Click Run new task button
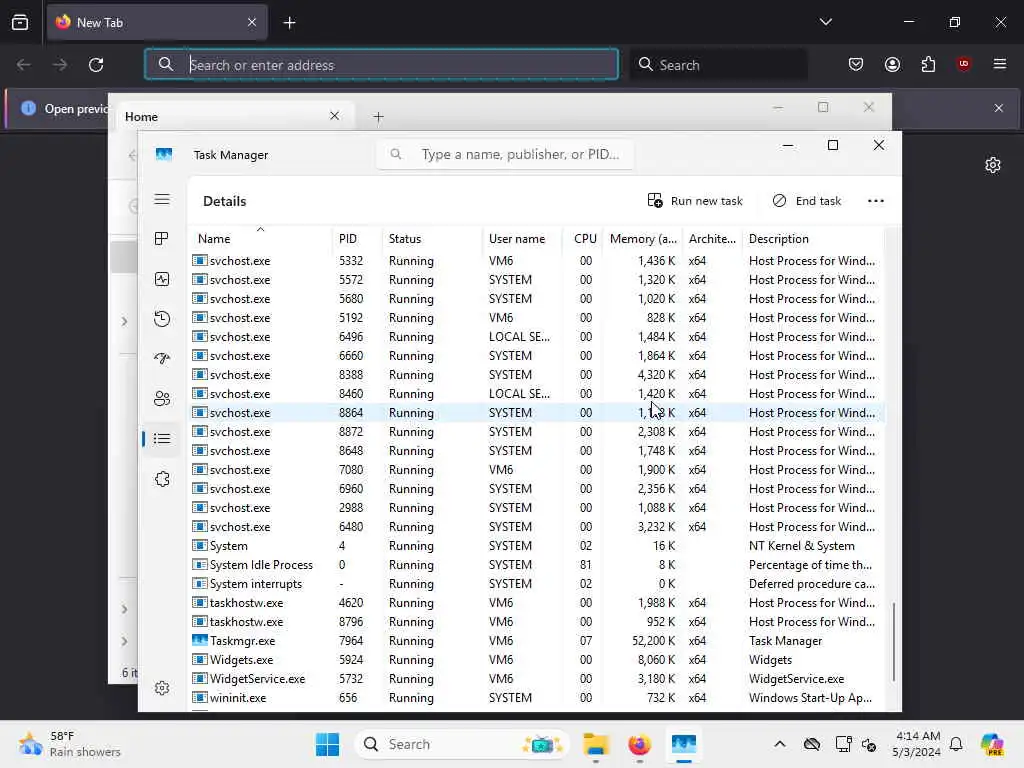This screenshot has width=1024, height=768. point(695,201)
